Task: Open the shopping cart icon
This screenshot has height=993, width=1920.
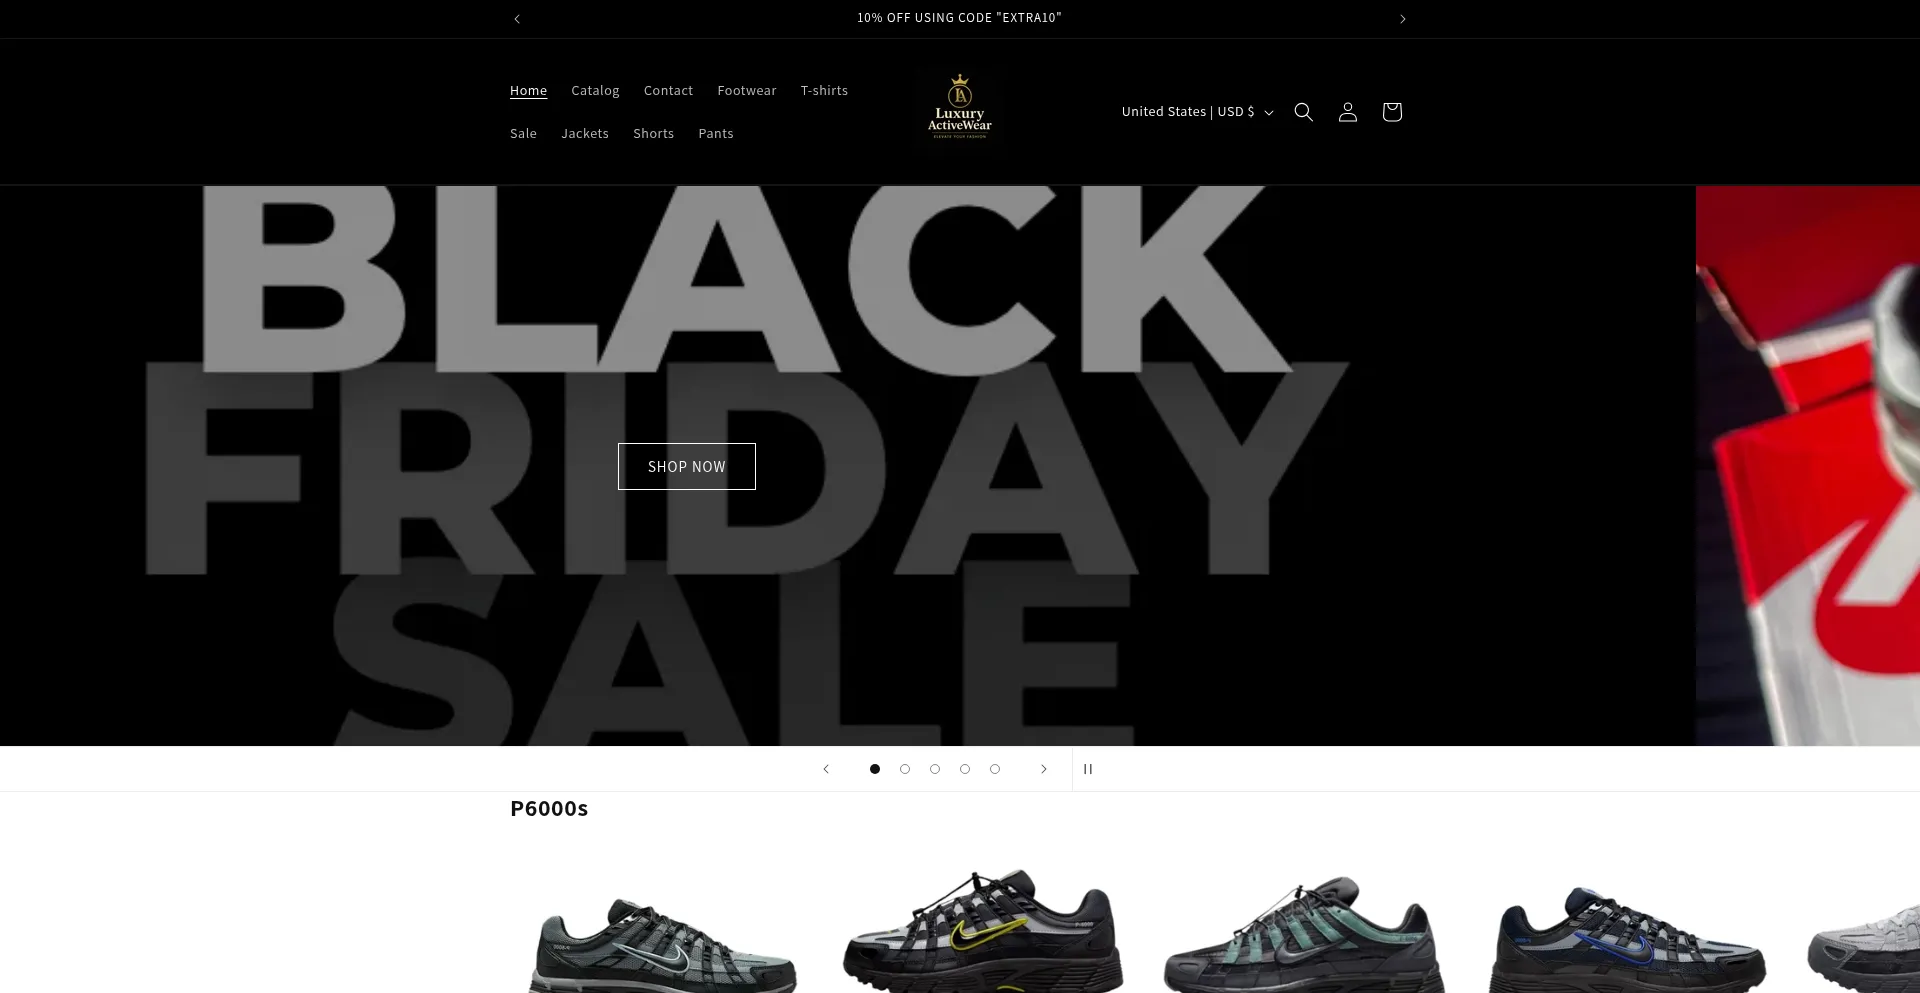Action: pos(1391,112)
